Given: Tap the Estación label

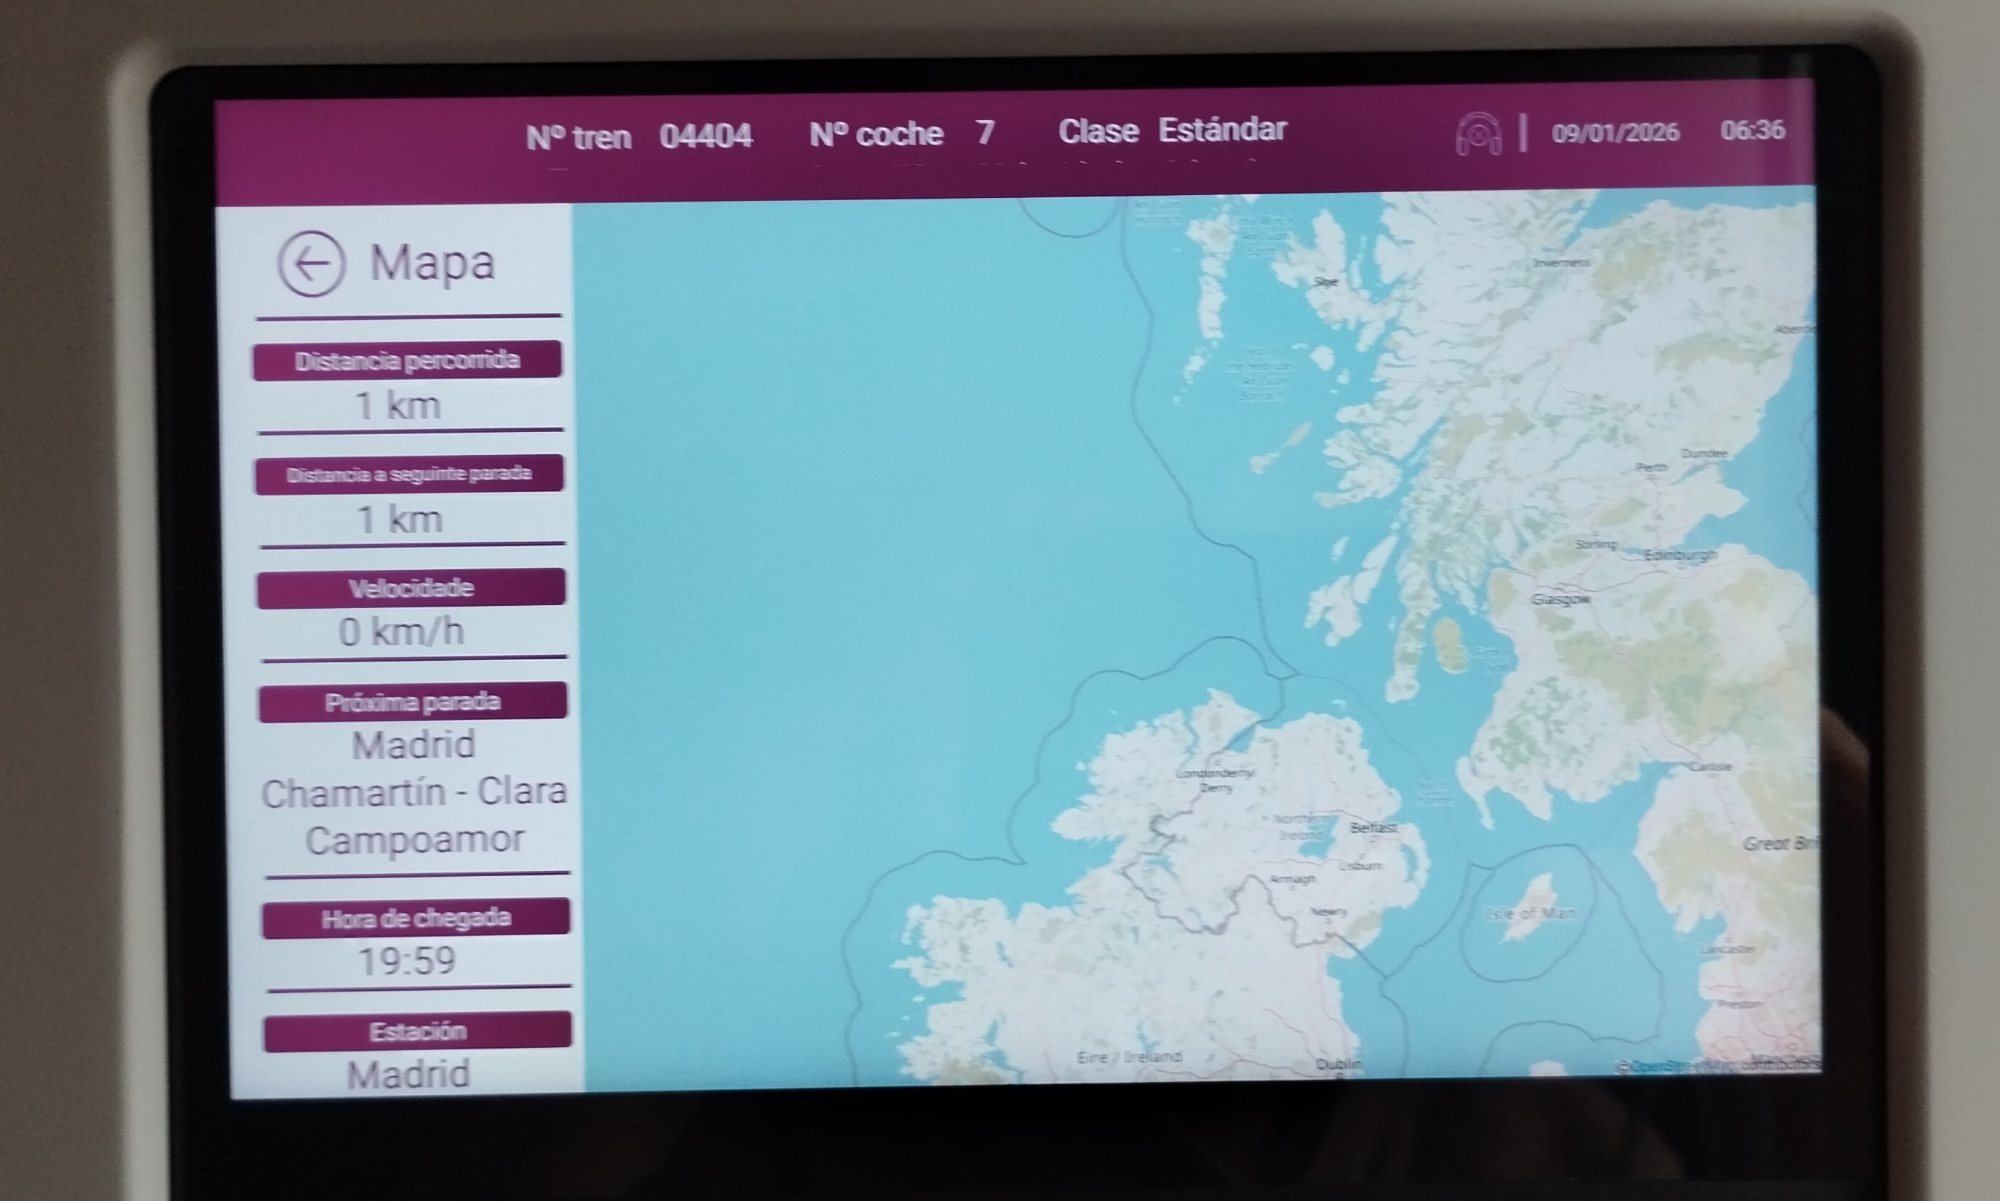Looking at the screenshot, I should [x=418, y=1031].
